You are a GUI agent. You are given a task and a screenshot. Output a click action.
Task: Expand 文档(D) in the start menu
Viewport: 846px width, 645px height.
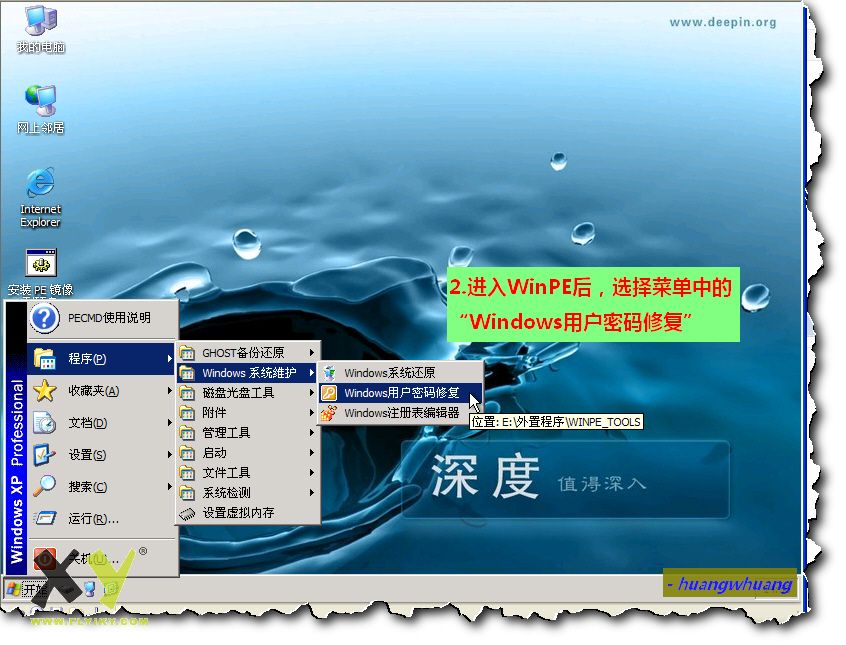pyautogui.click(x=101, y=423)
